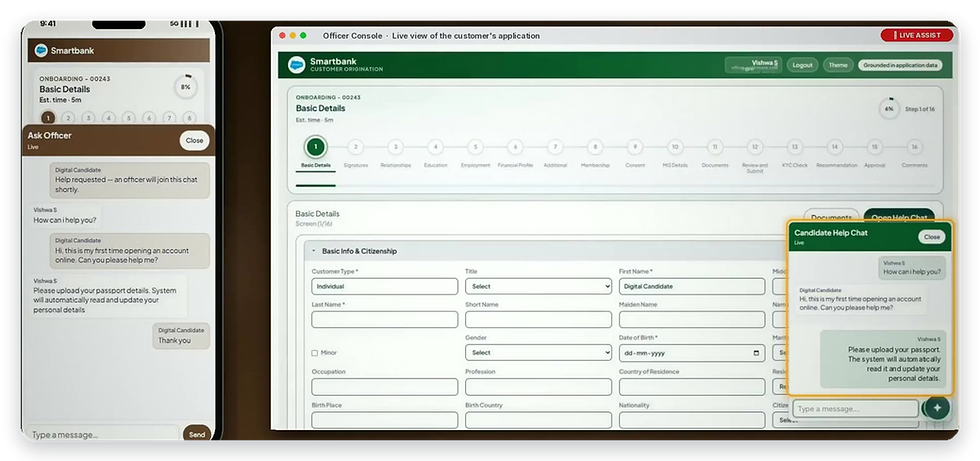The width and height of the screenshot is (980, 461).
Task: Go to step 7 Additional circle
Action: [555, 147]
